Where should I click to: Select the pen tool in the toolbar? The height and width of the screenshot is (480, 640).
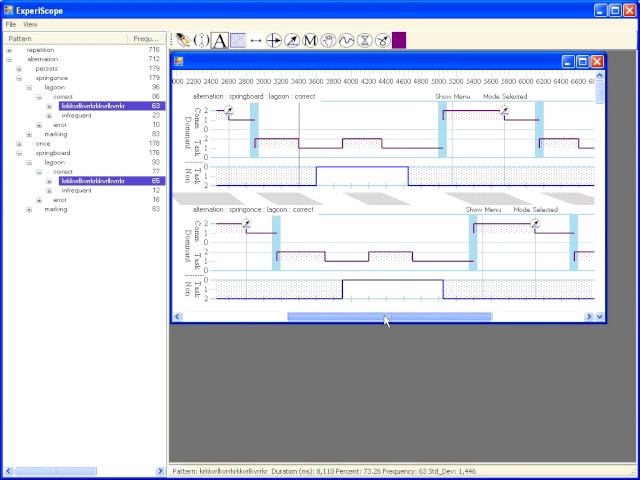pyautogui.click(x=184, y=40)
